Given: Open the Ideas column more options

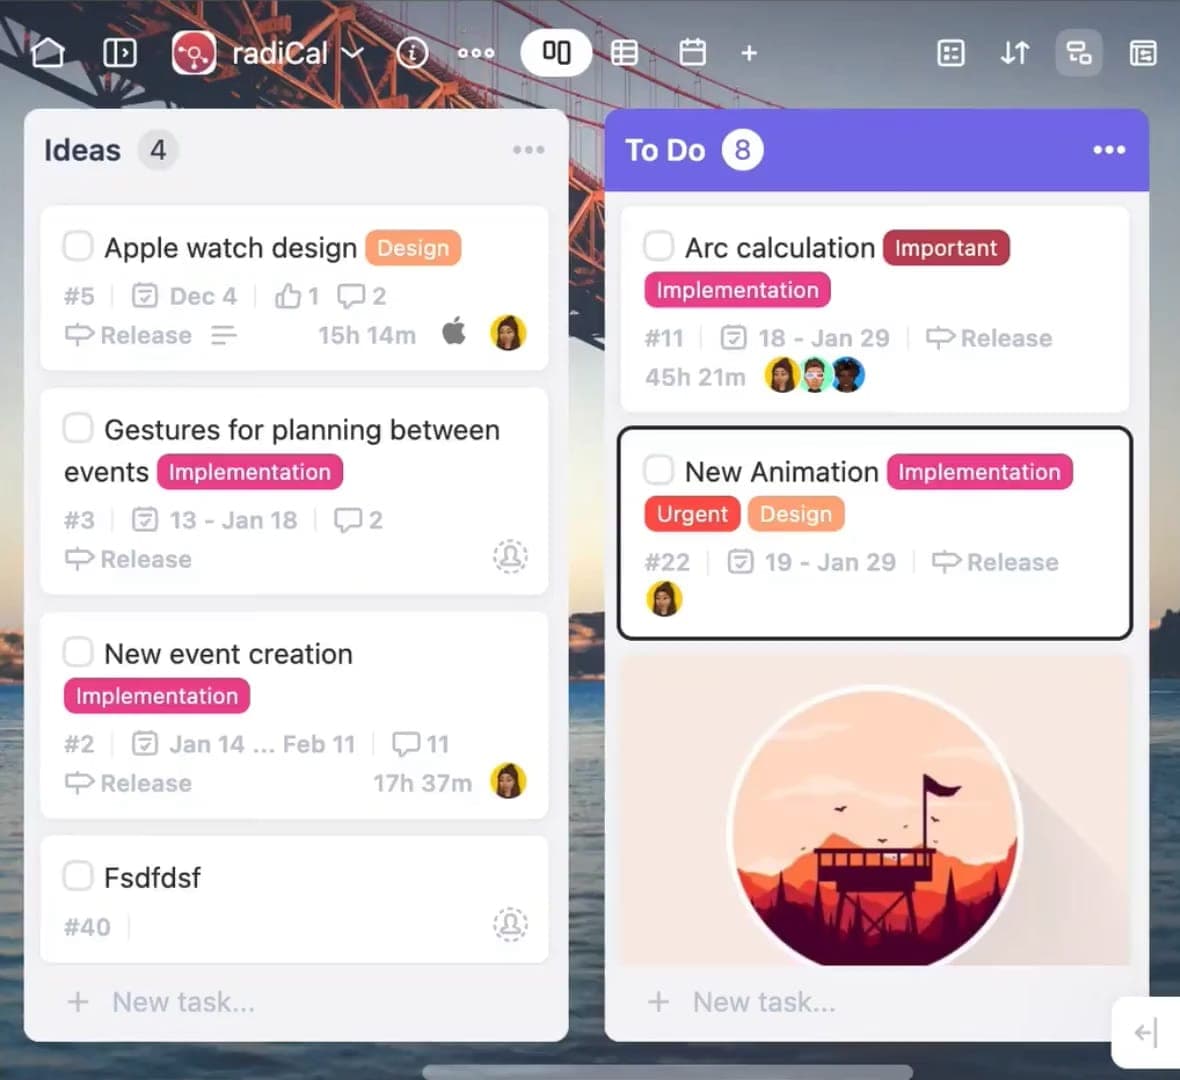Looking at the screenshot, I should click(528, 150).
